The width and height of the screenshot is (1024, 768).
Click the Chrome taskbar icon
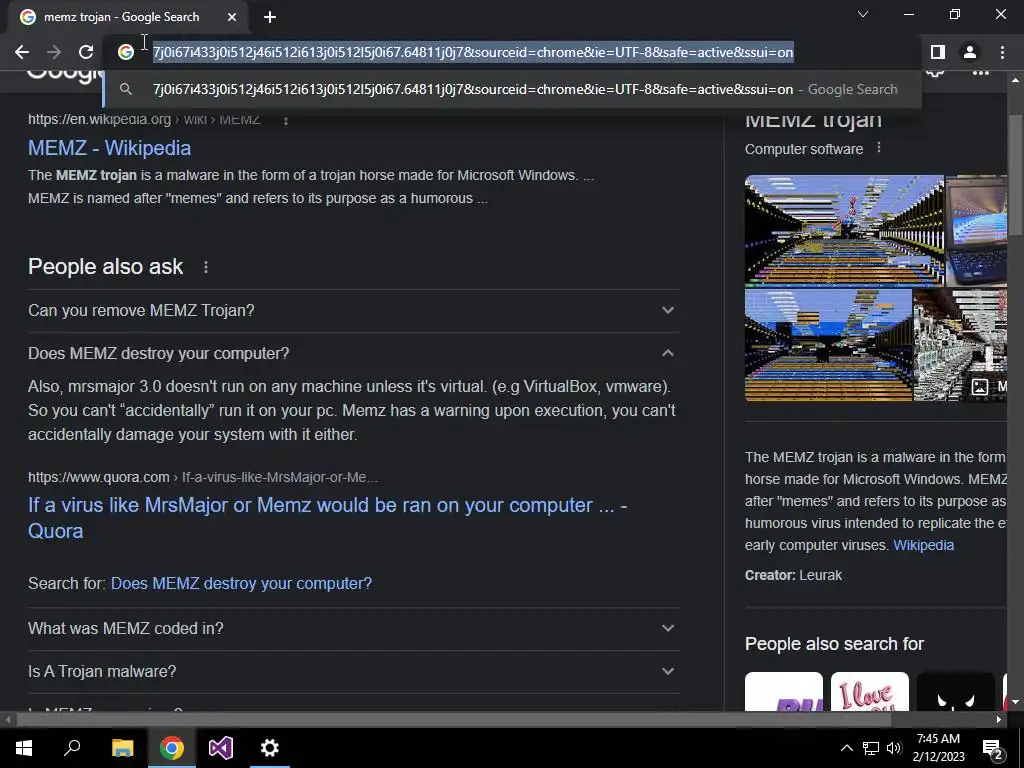(172, 748)
